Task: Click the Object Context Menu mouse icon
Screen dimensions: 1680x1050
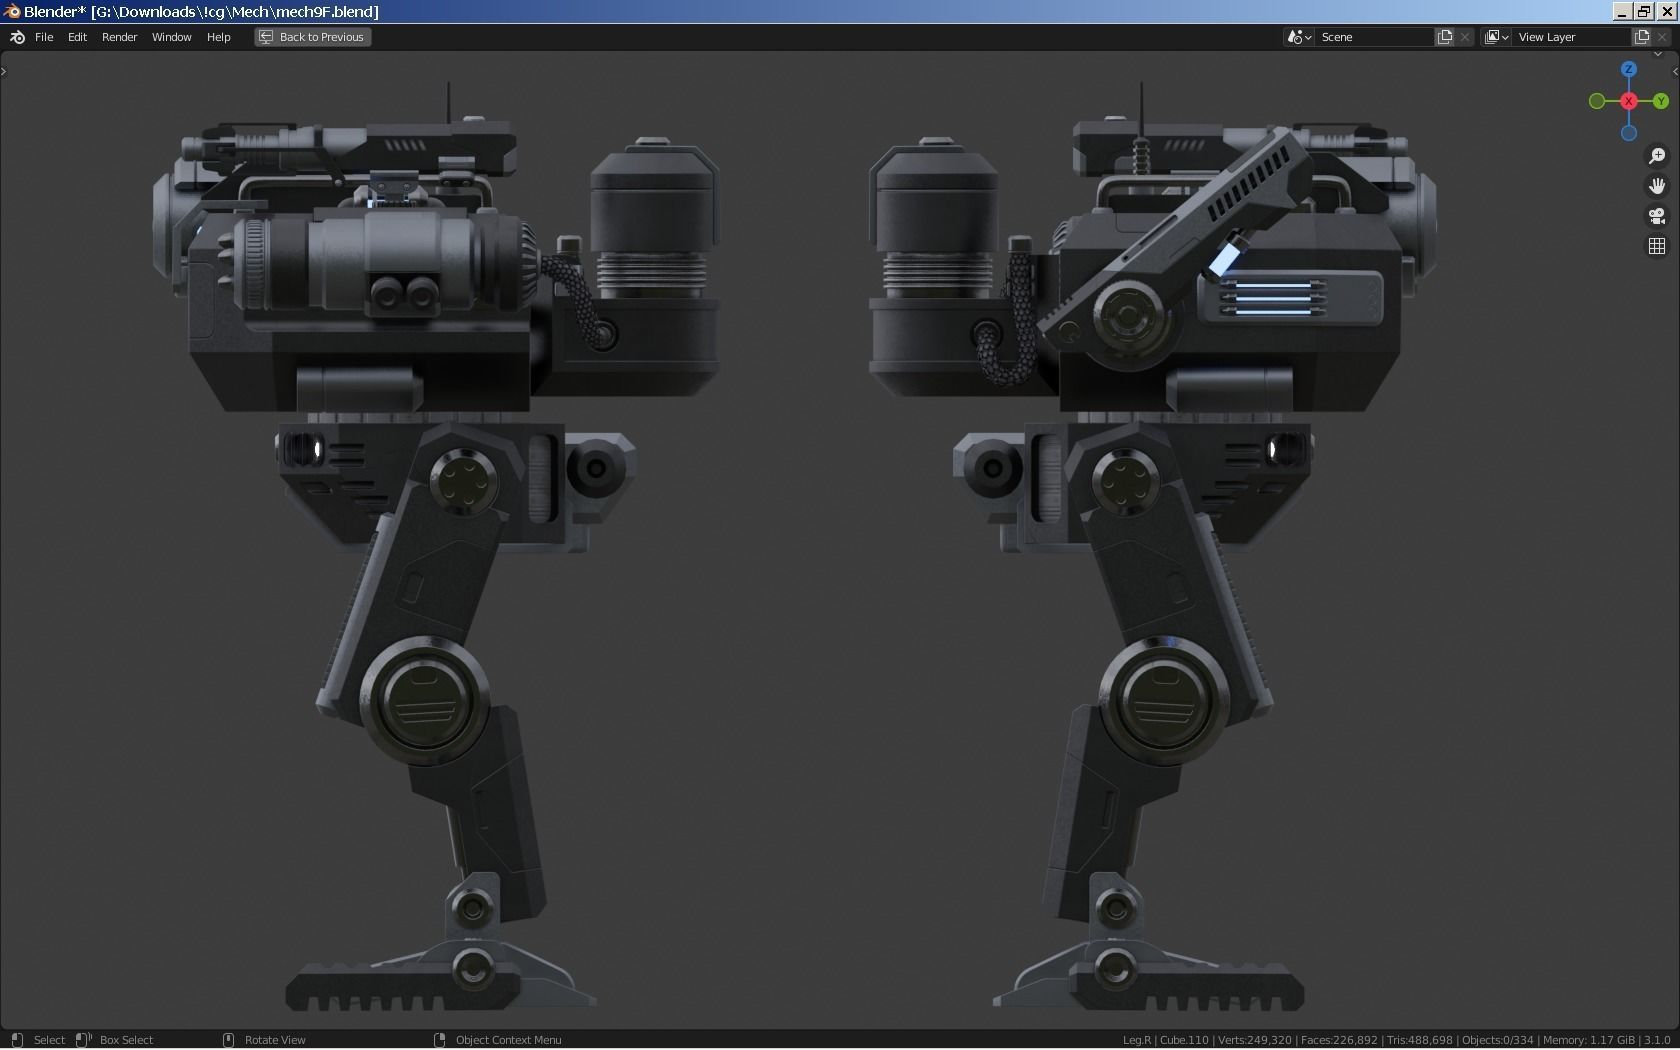Action: click(439, 1040)
